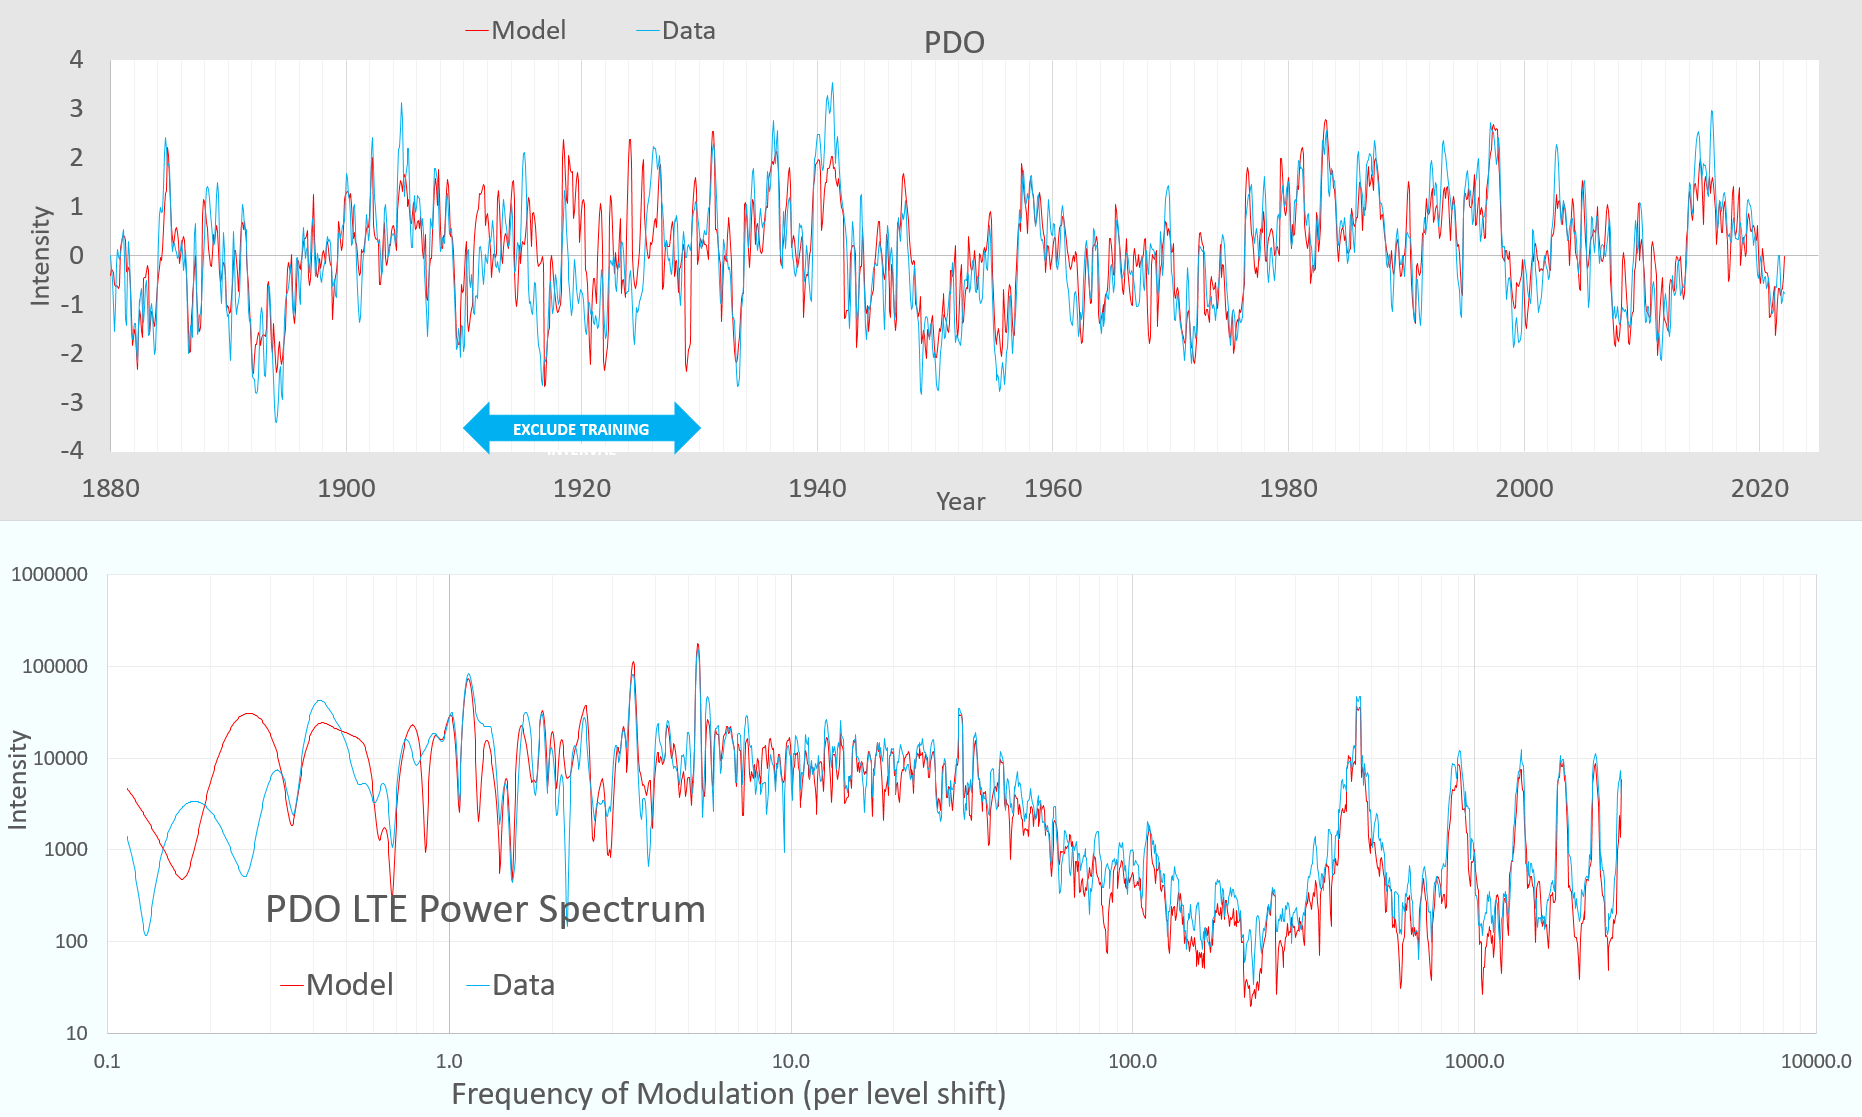Click the 1.0 frequency tick label
Image resolution: width=1862 pixels, height=1117 pixels.
pyautogui.click(x=449, y=1061)
